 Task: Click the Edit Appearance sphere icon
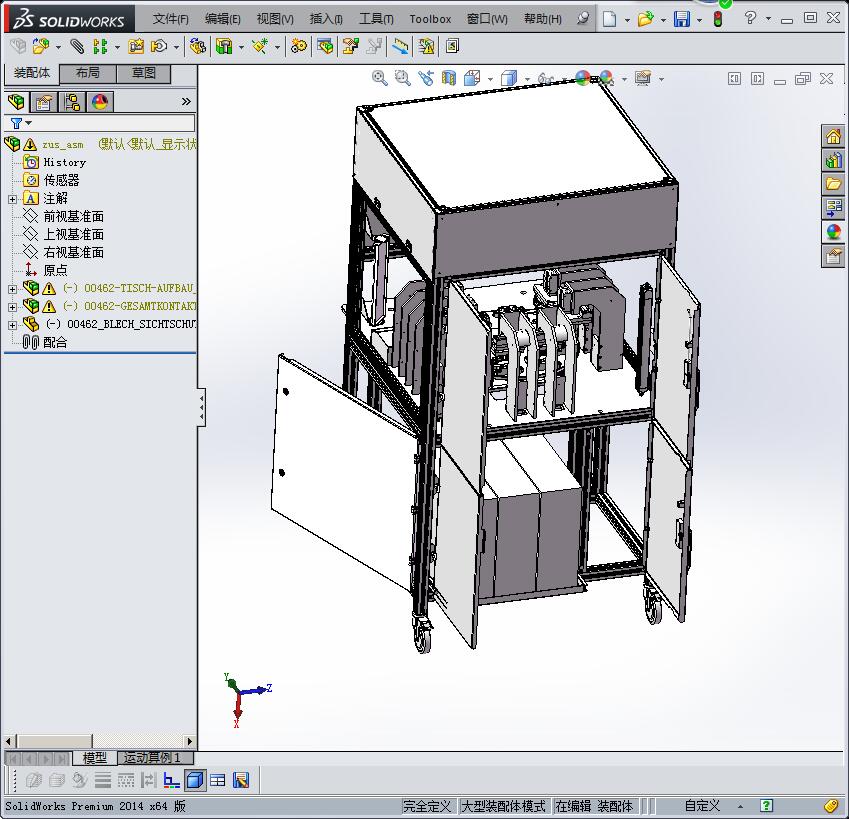(583, 78)
